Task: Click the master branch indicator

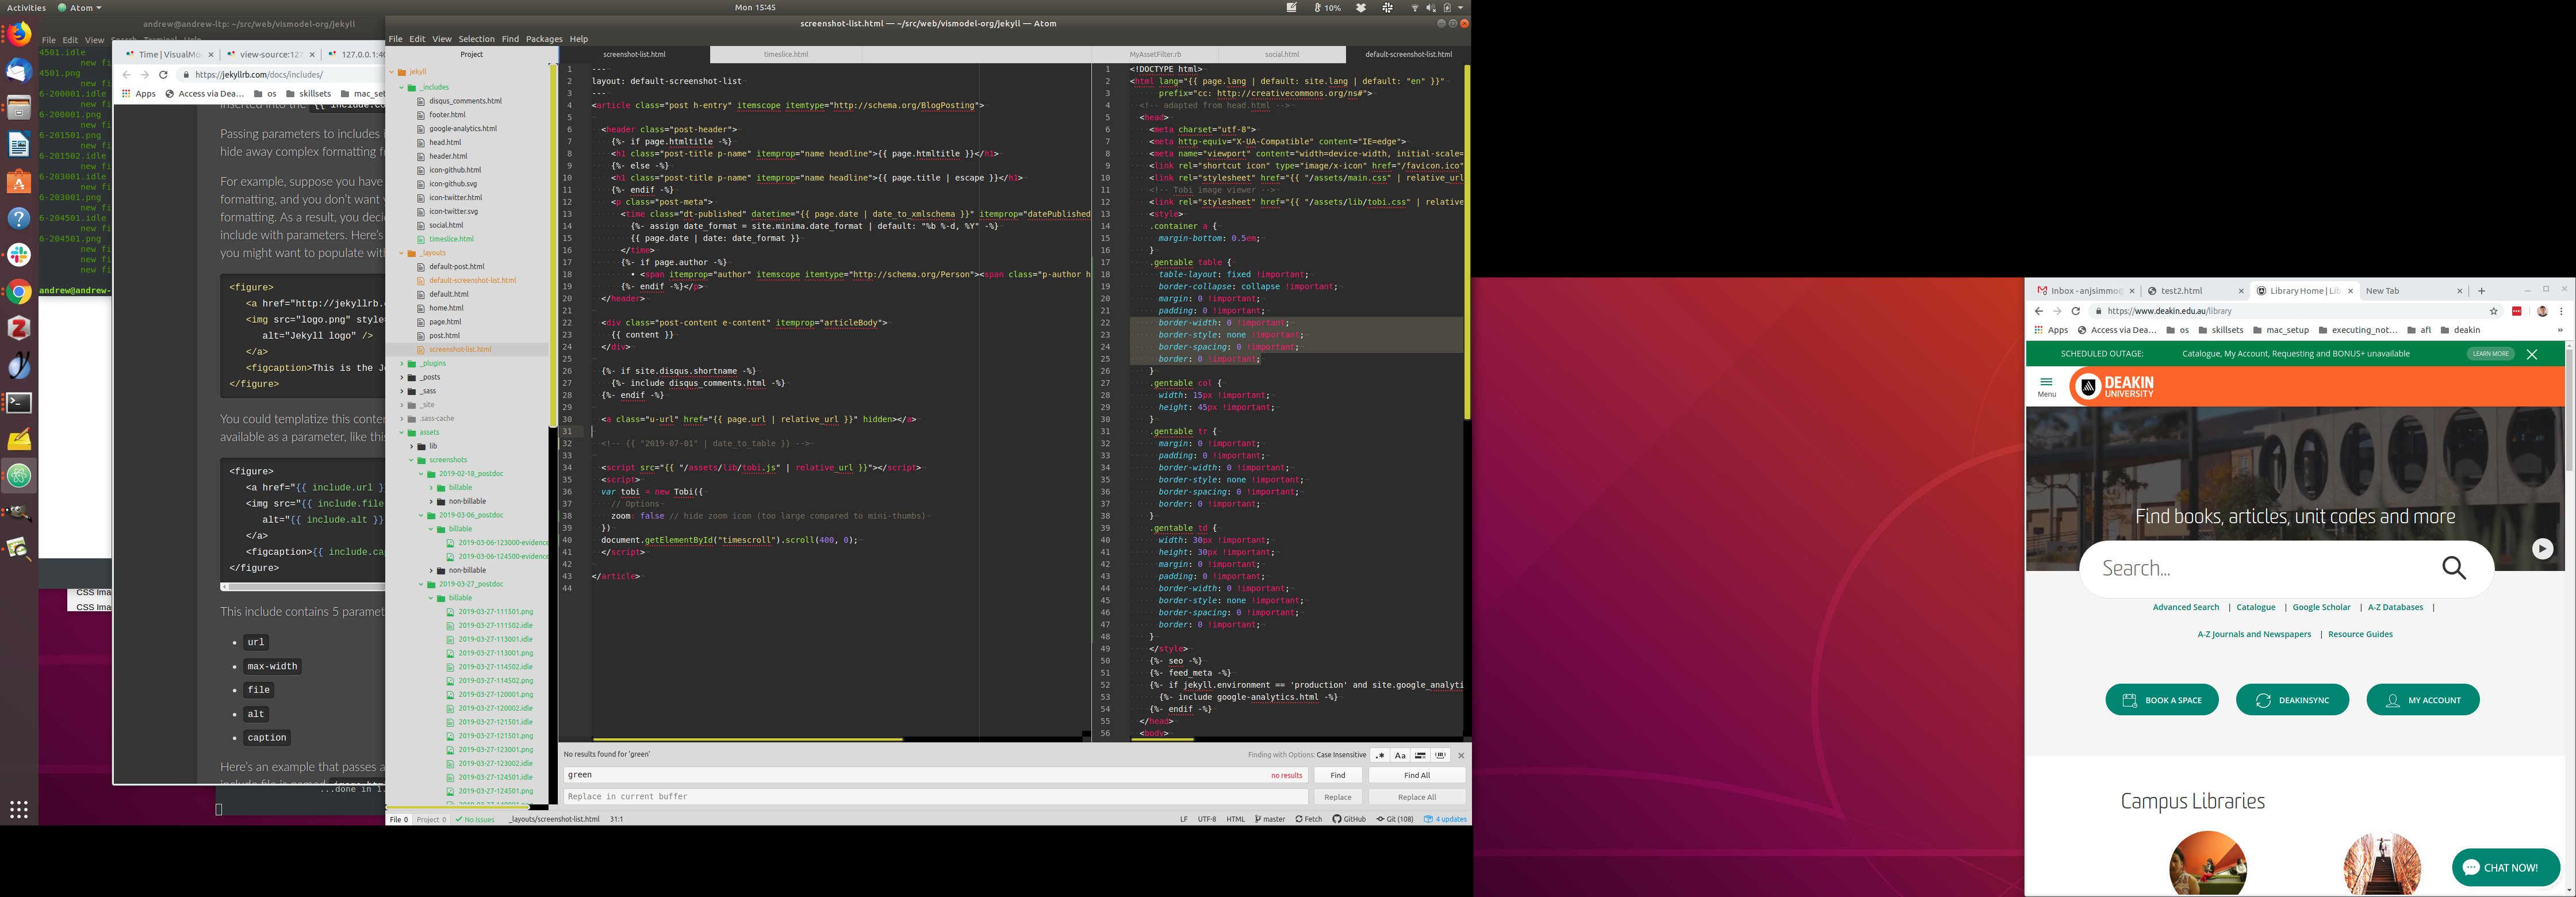Action: pos(1270,819)
